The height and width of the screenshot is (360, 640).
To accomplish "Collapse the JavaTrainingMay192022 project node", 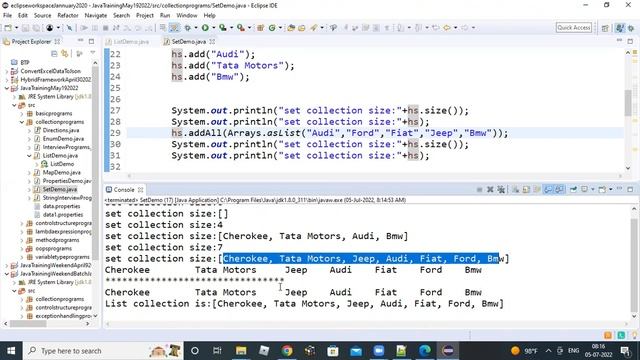I will 7,88.
